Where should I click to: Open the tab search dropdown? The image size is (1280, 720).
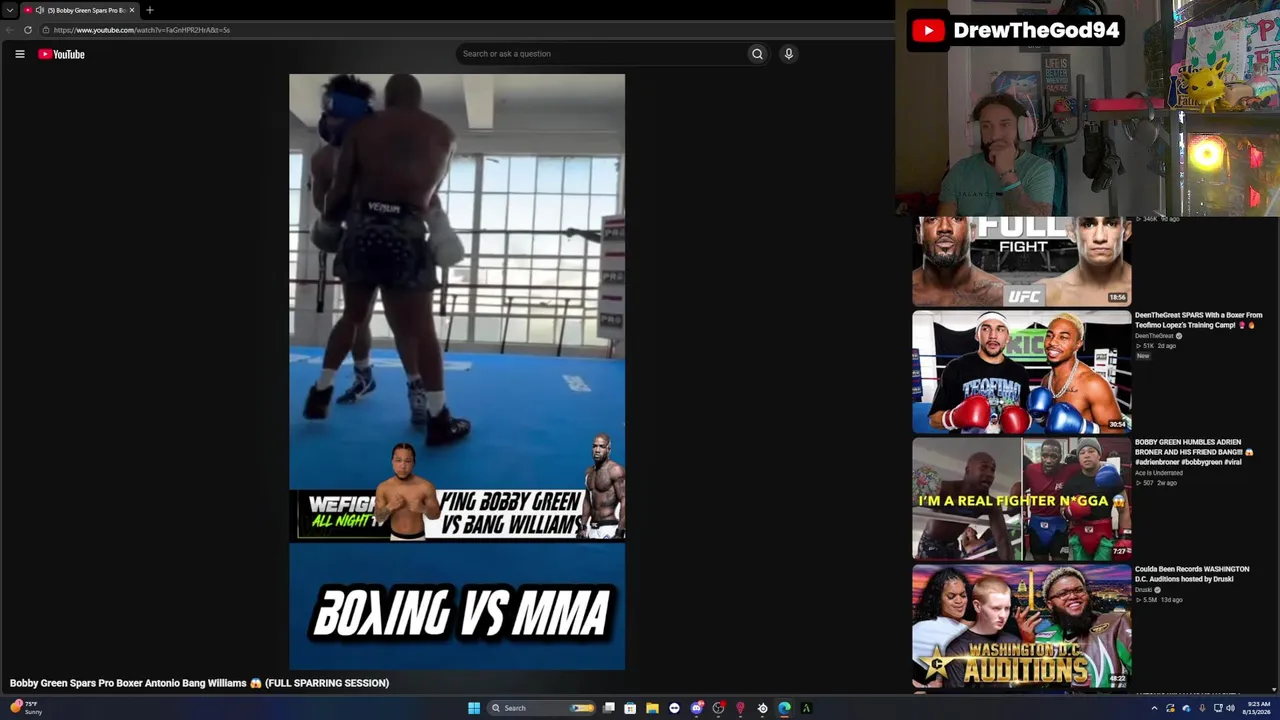[x=10, y=10]
